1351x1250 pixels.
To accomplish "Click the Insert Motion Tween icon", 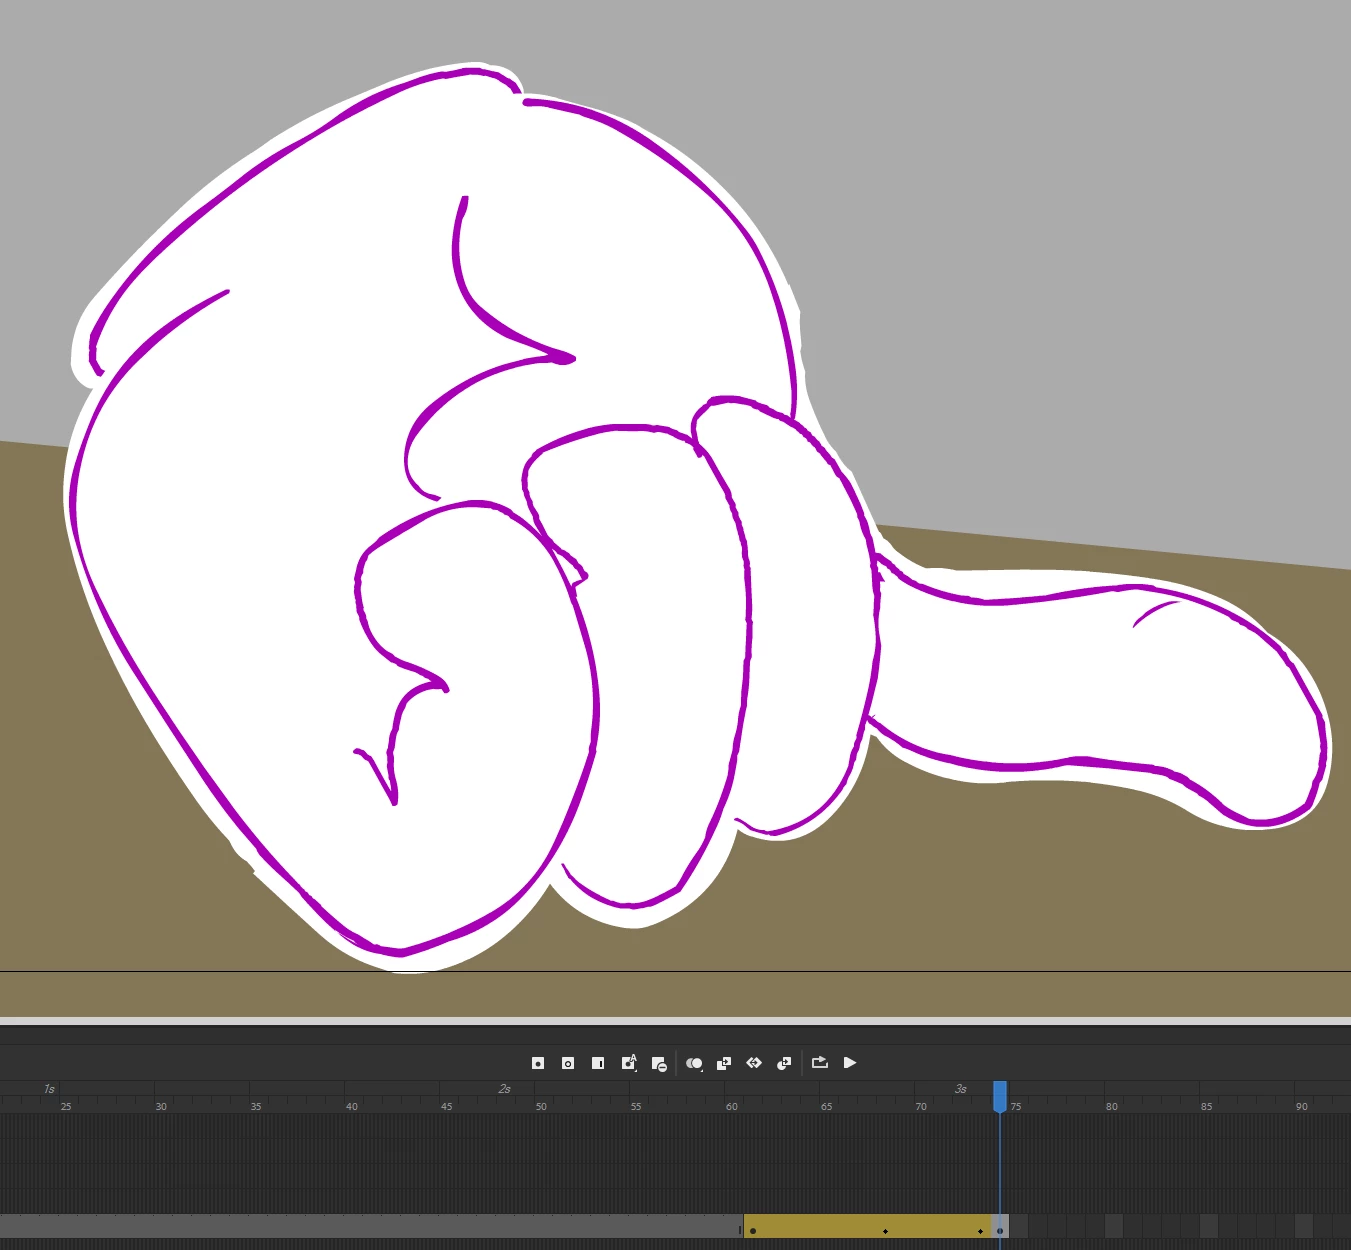I will [x=754, y=1063].
